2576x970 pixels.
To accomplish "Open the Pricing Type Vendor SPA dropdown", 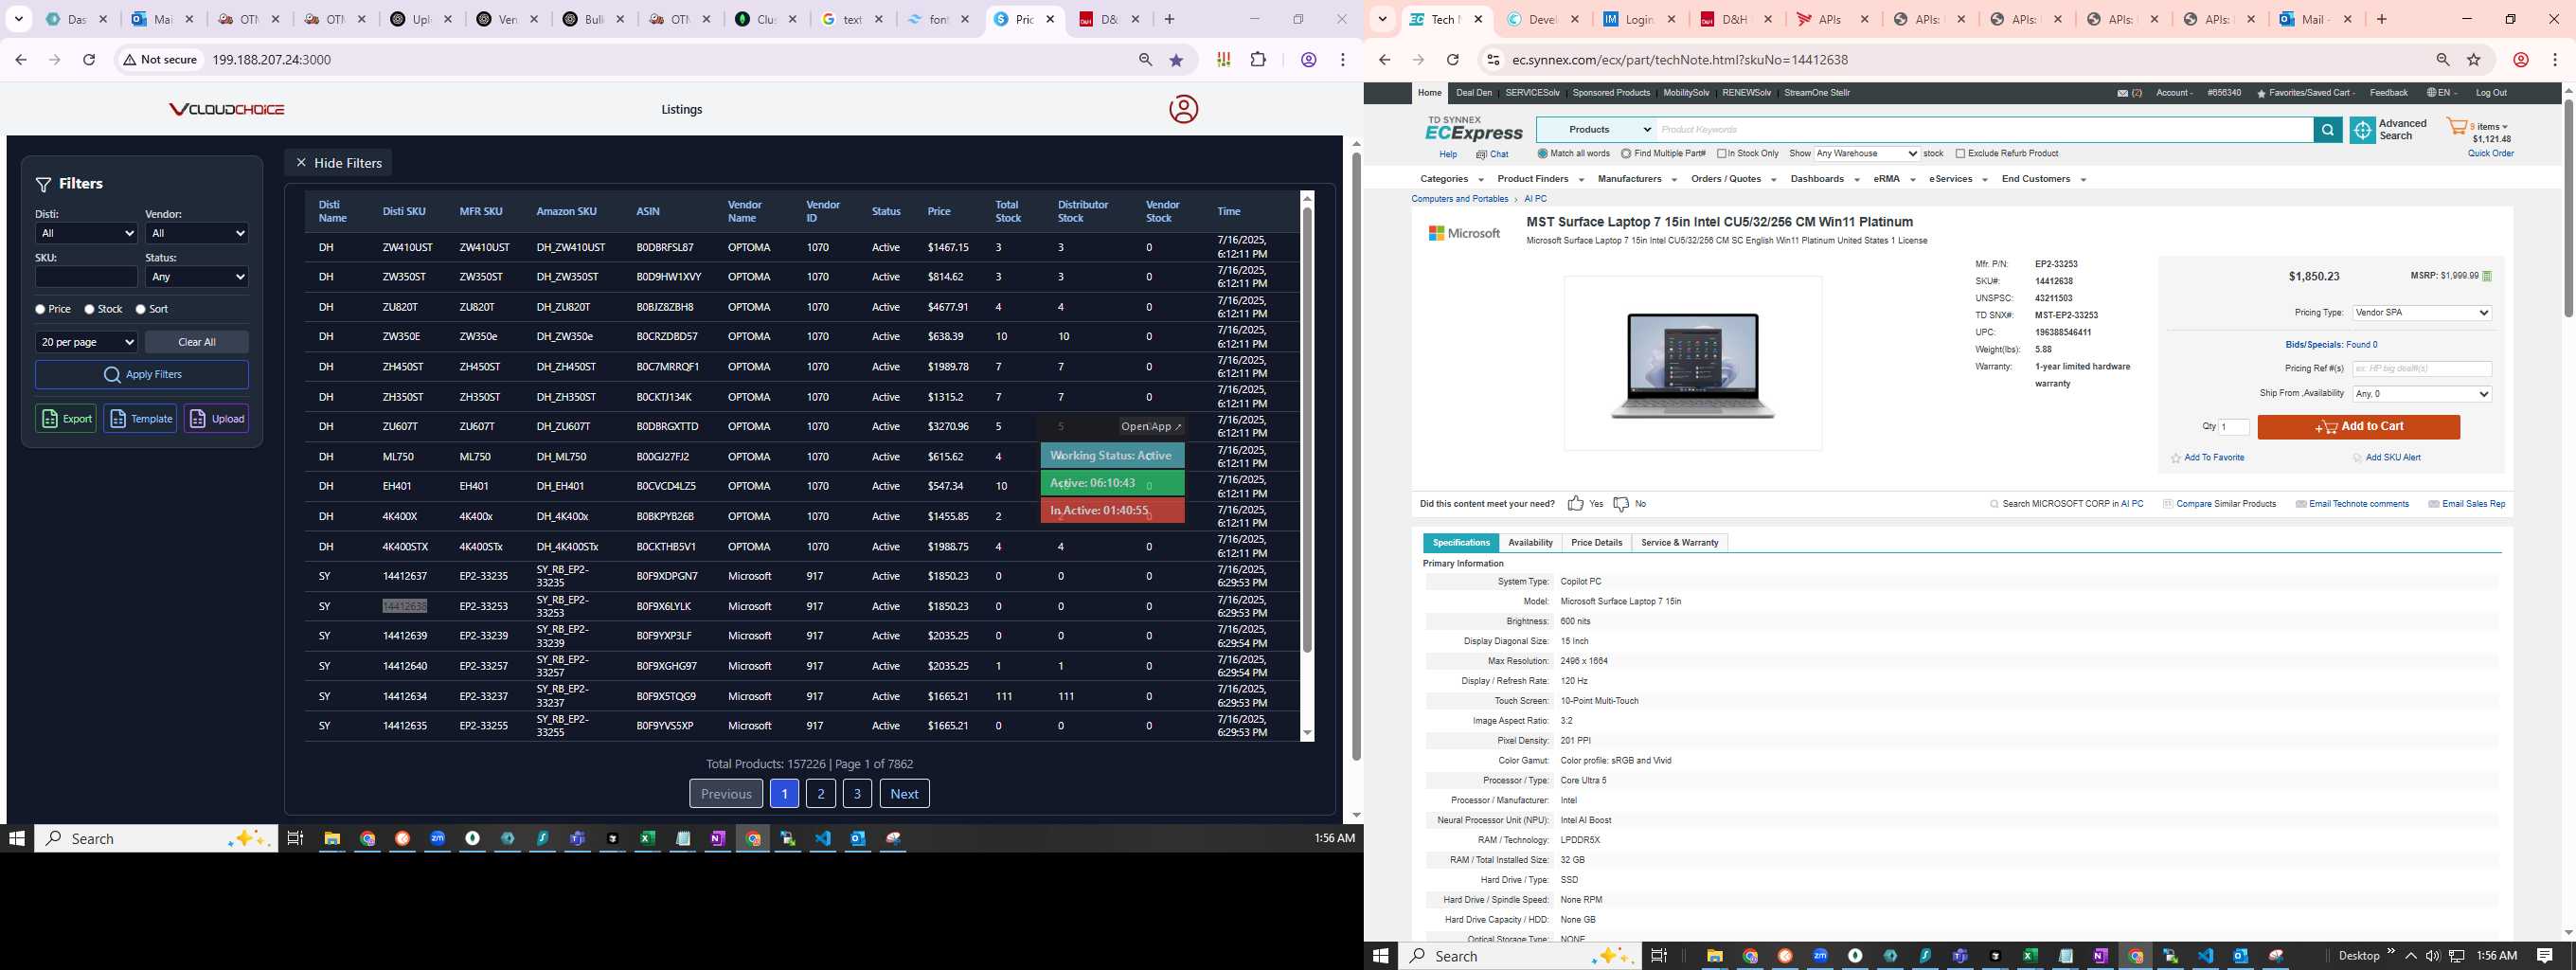I will pyautogui.click(x=2421, y=313).
